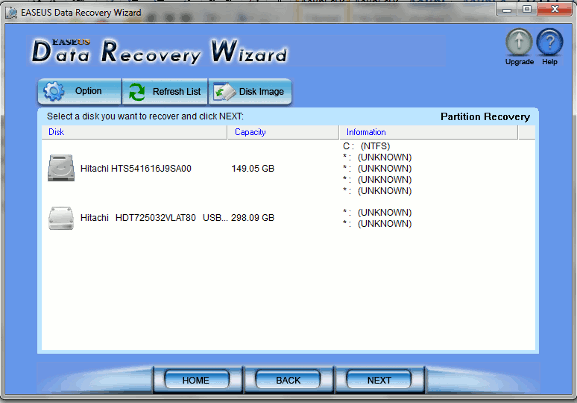577x403 pixels.
Task: Click the 149.05 GB capacity value
Action: pos(253,169)
